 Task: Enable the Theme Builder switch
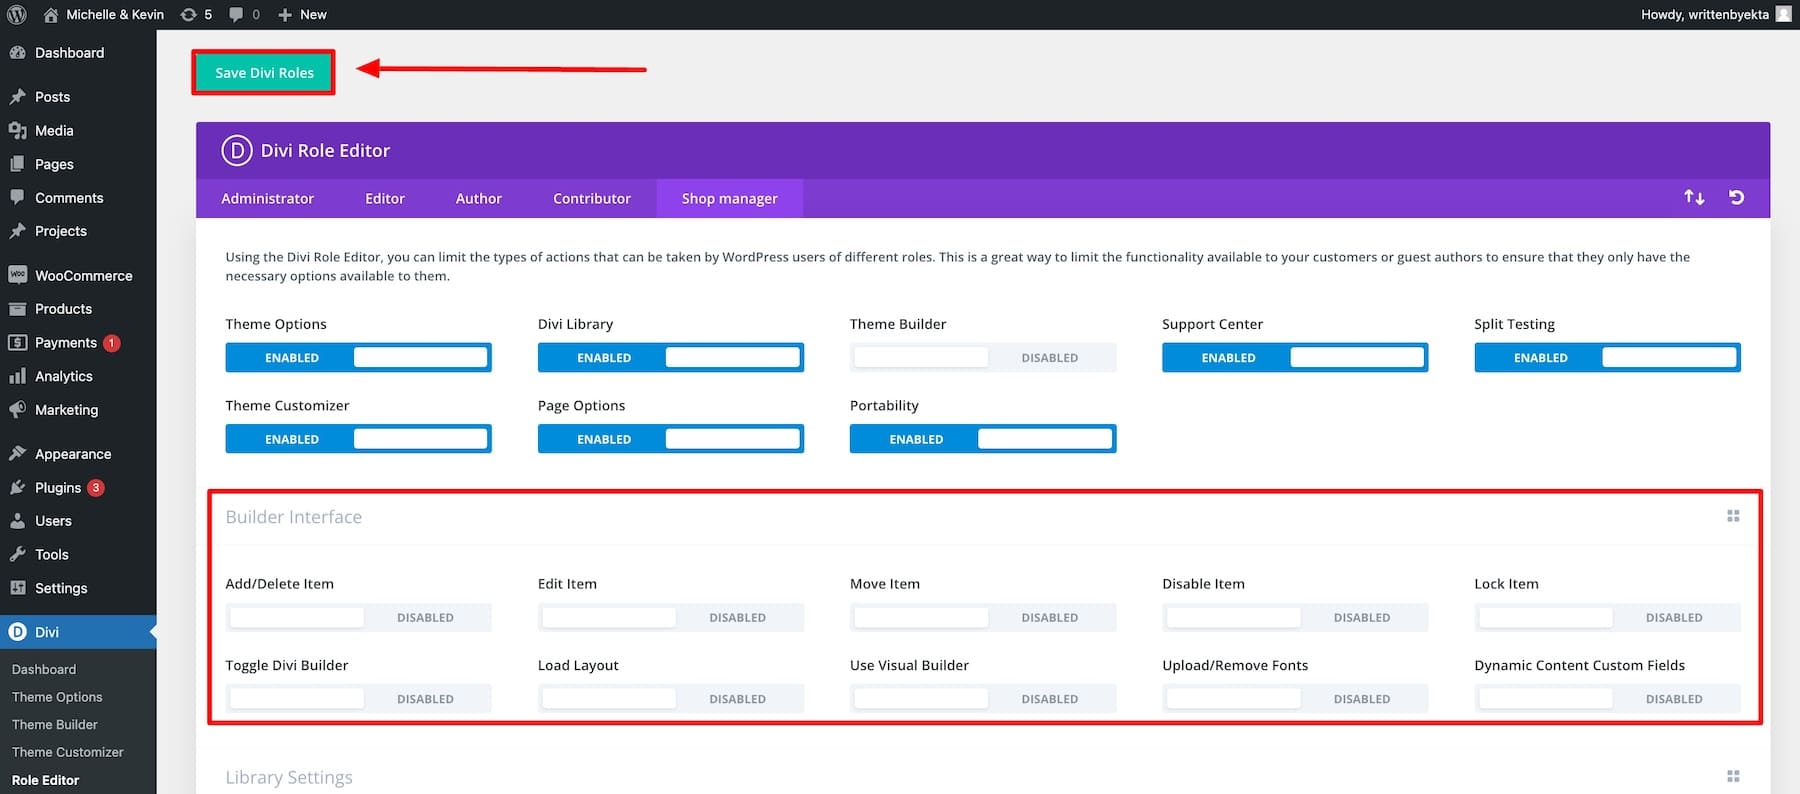click(983, 358)
